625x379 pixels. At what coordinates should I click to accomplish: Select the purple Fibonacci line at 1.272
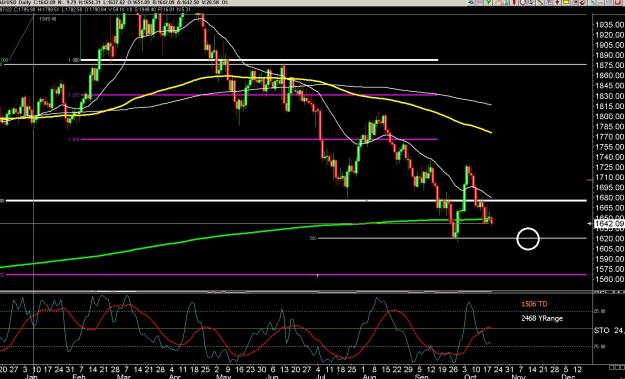259,95
